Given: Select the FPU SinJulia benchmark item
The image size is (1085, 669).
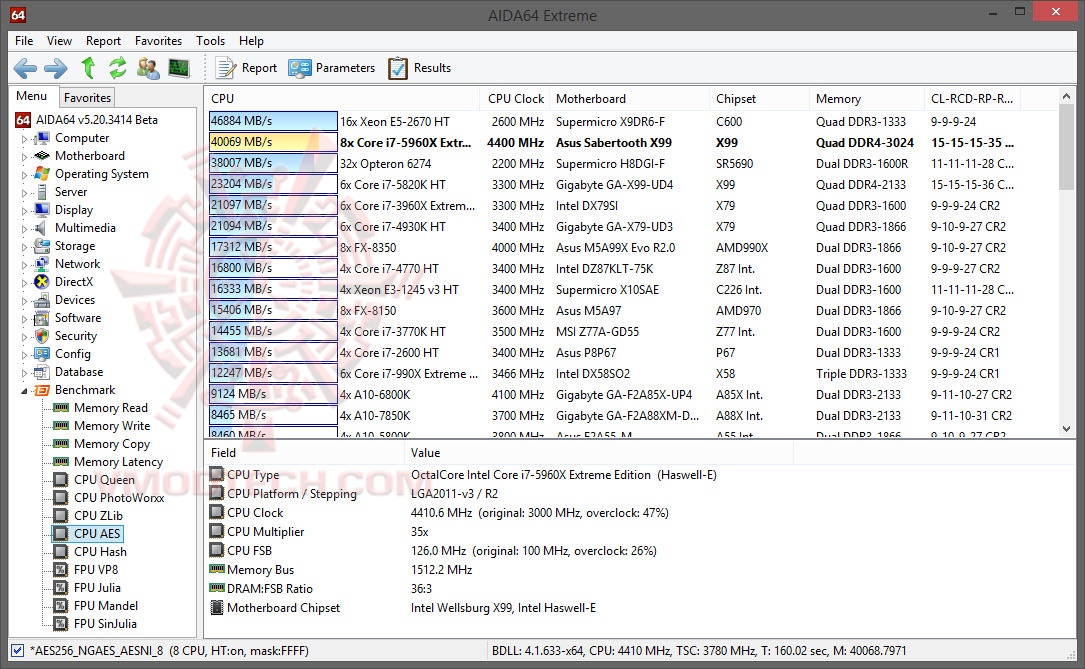Looking at the screenshot, I should [105, 623].
